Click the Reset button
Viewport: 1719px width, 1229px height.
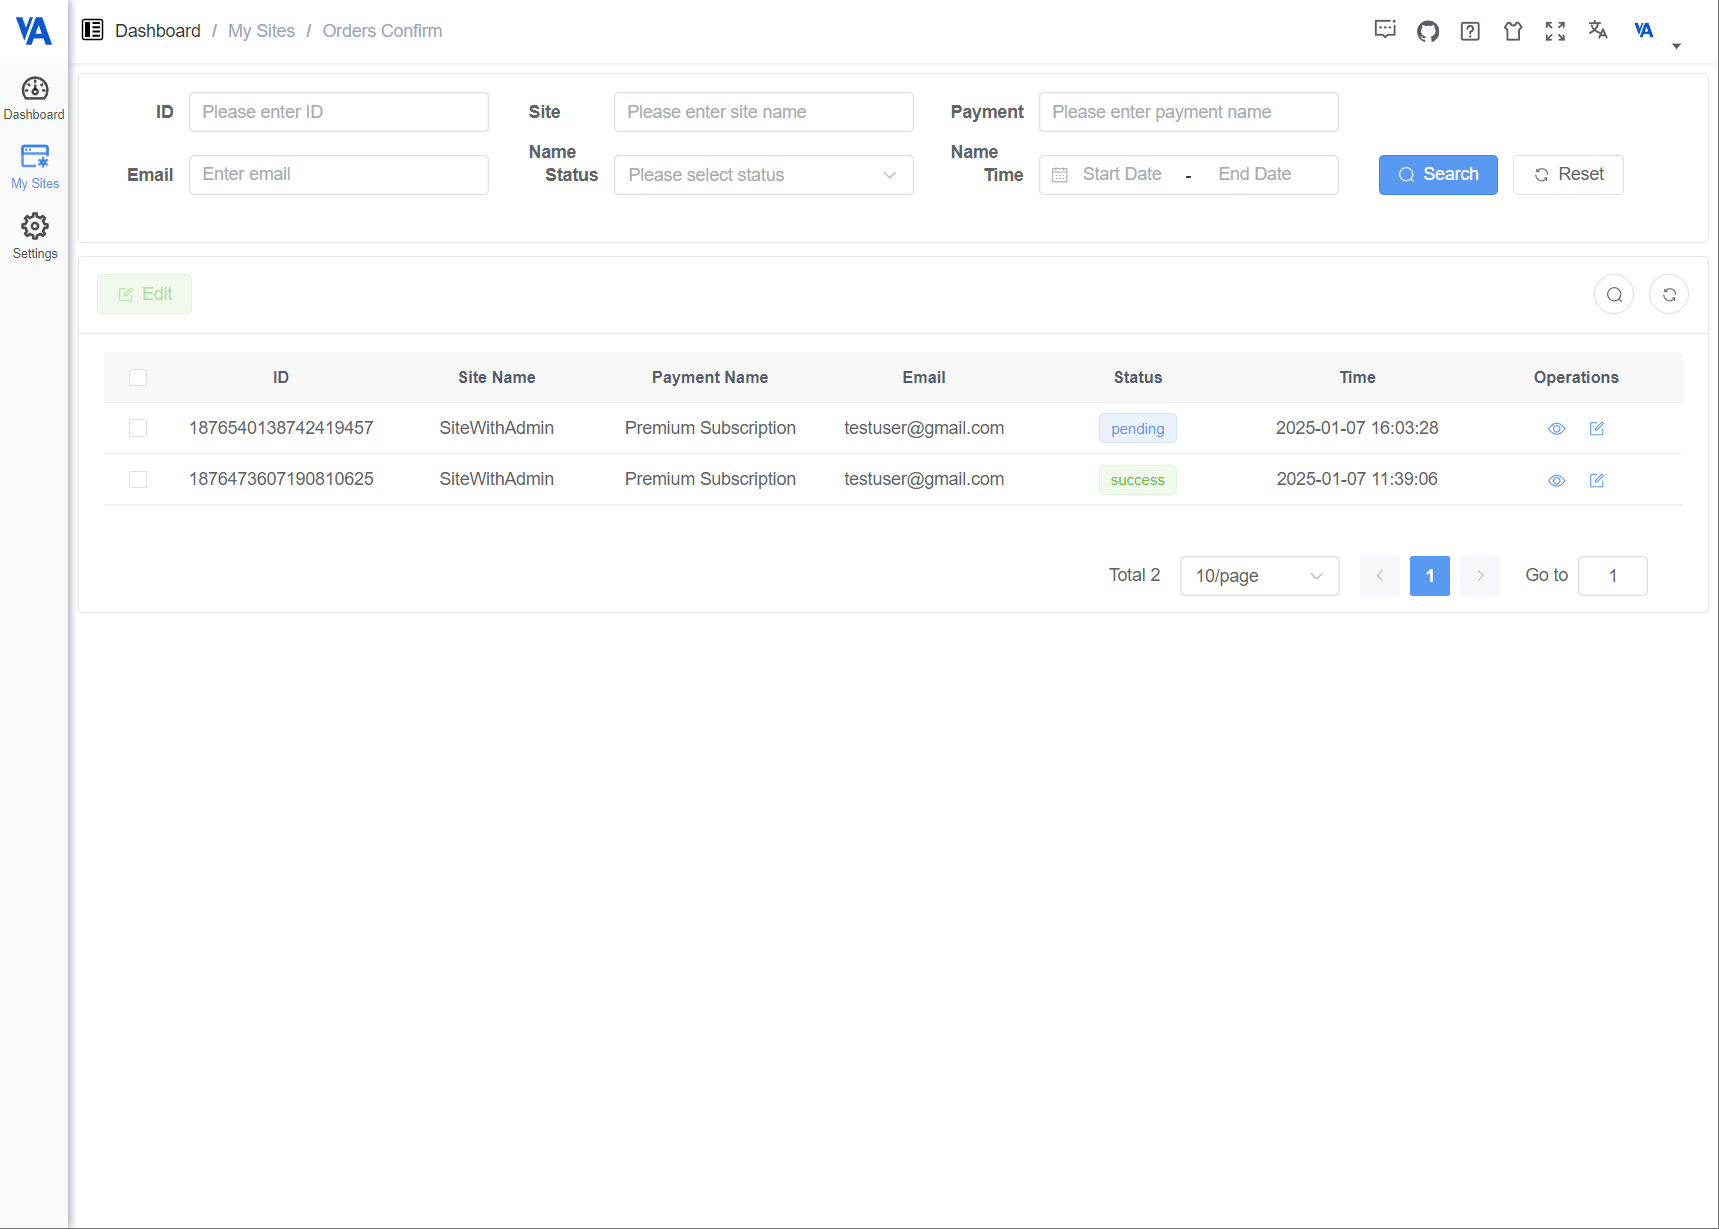pyautogui.click(x=1567, y=174)
